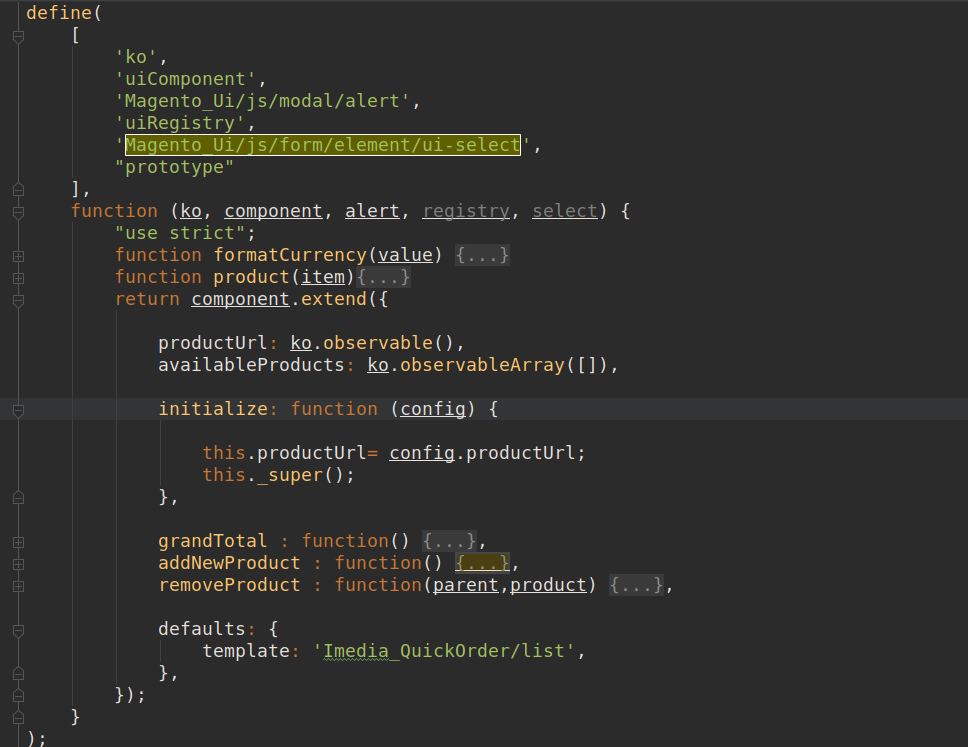Collapse the dependency array using gutter fold icon
Image resolution: width=968 pixels, height=747 pixels.
[x=18, y=36]
